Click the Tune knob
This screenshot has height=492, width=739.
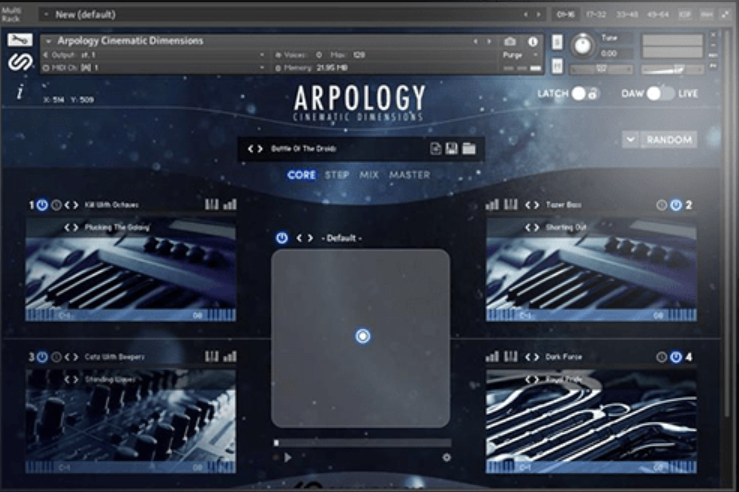pyautogui.click(x=583, y=46)
